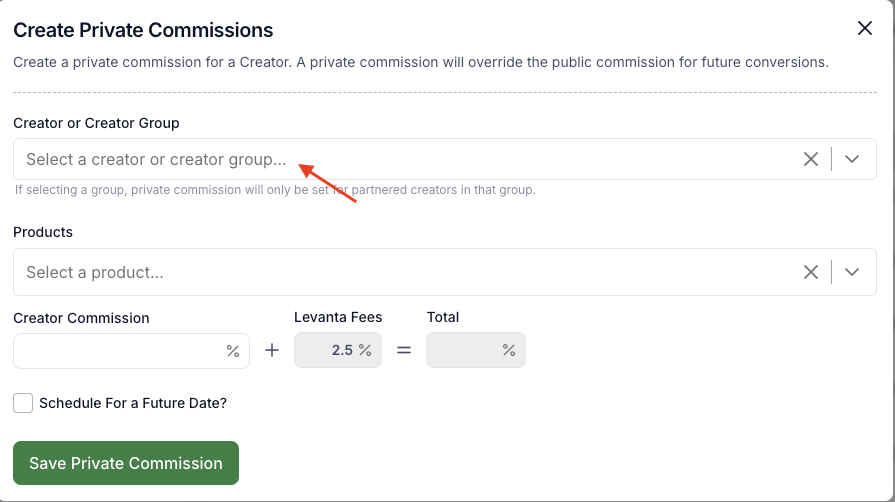
Task: Click the Total percentage field
Action: click(475, 351)
